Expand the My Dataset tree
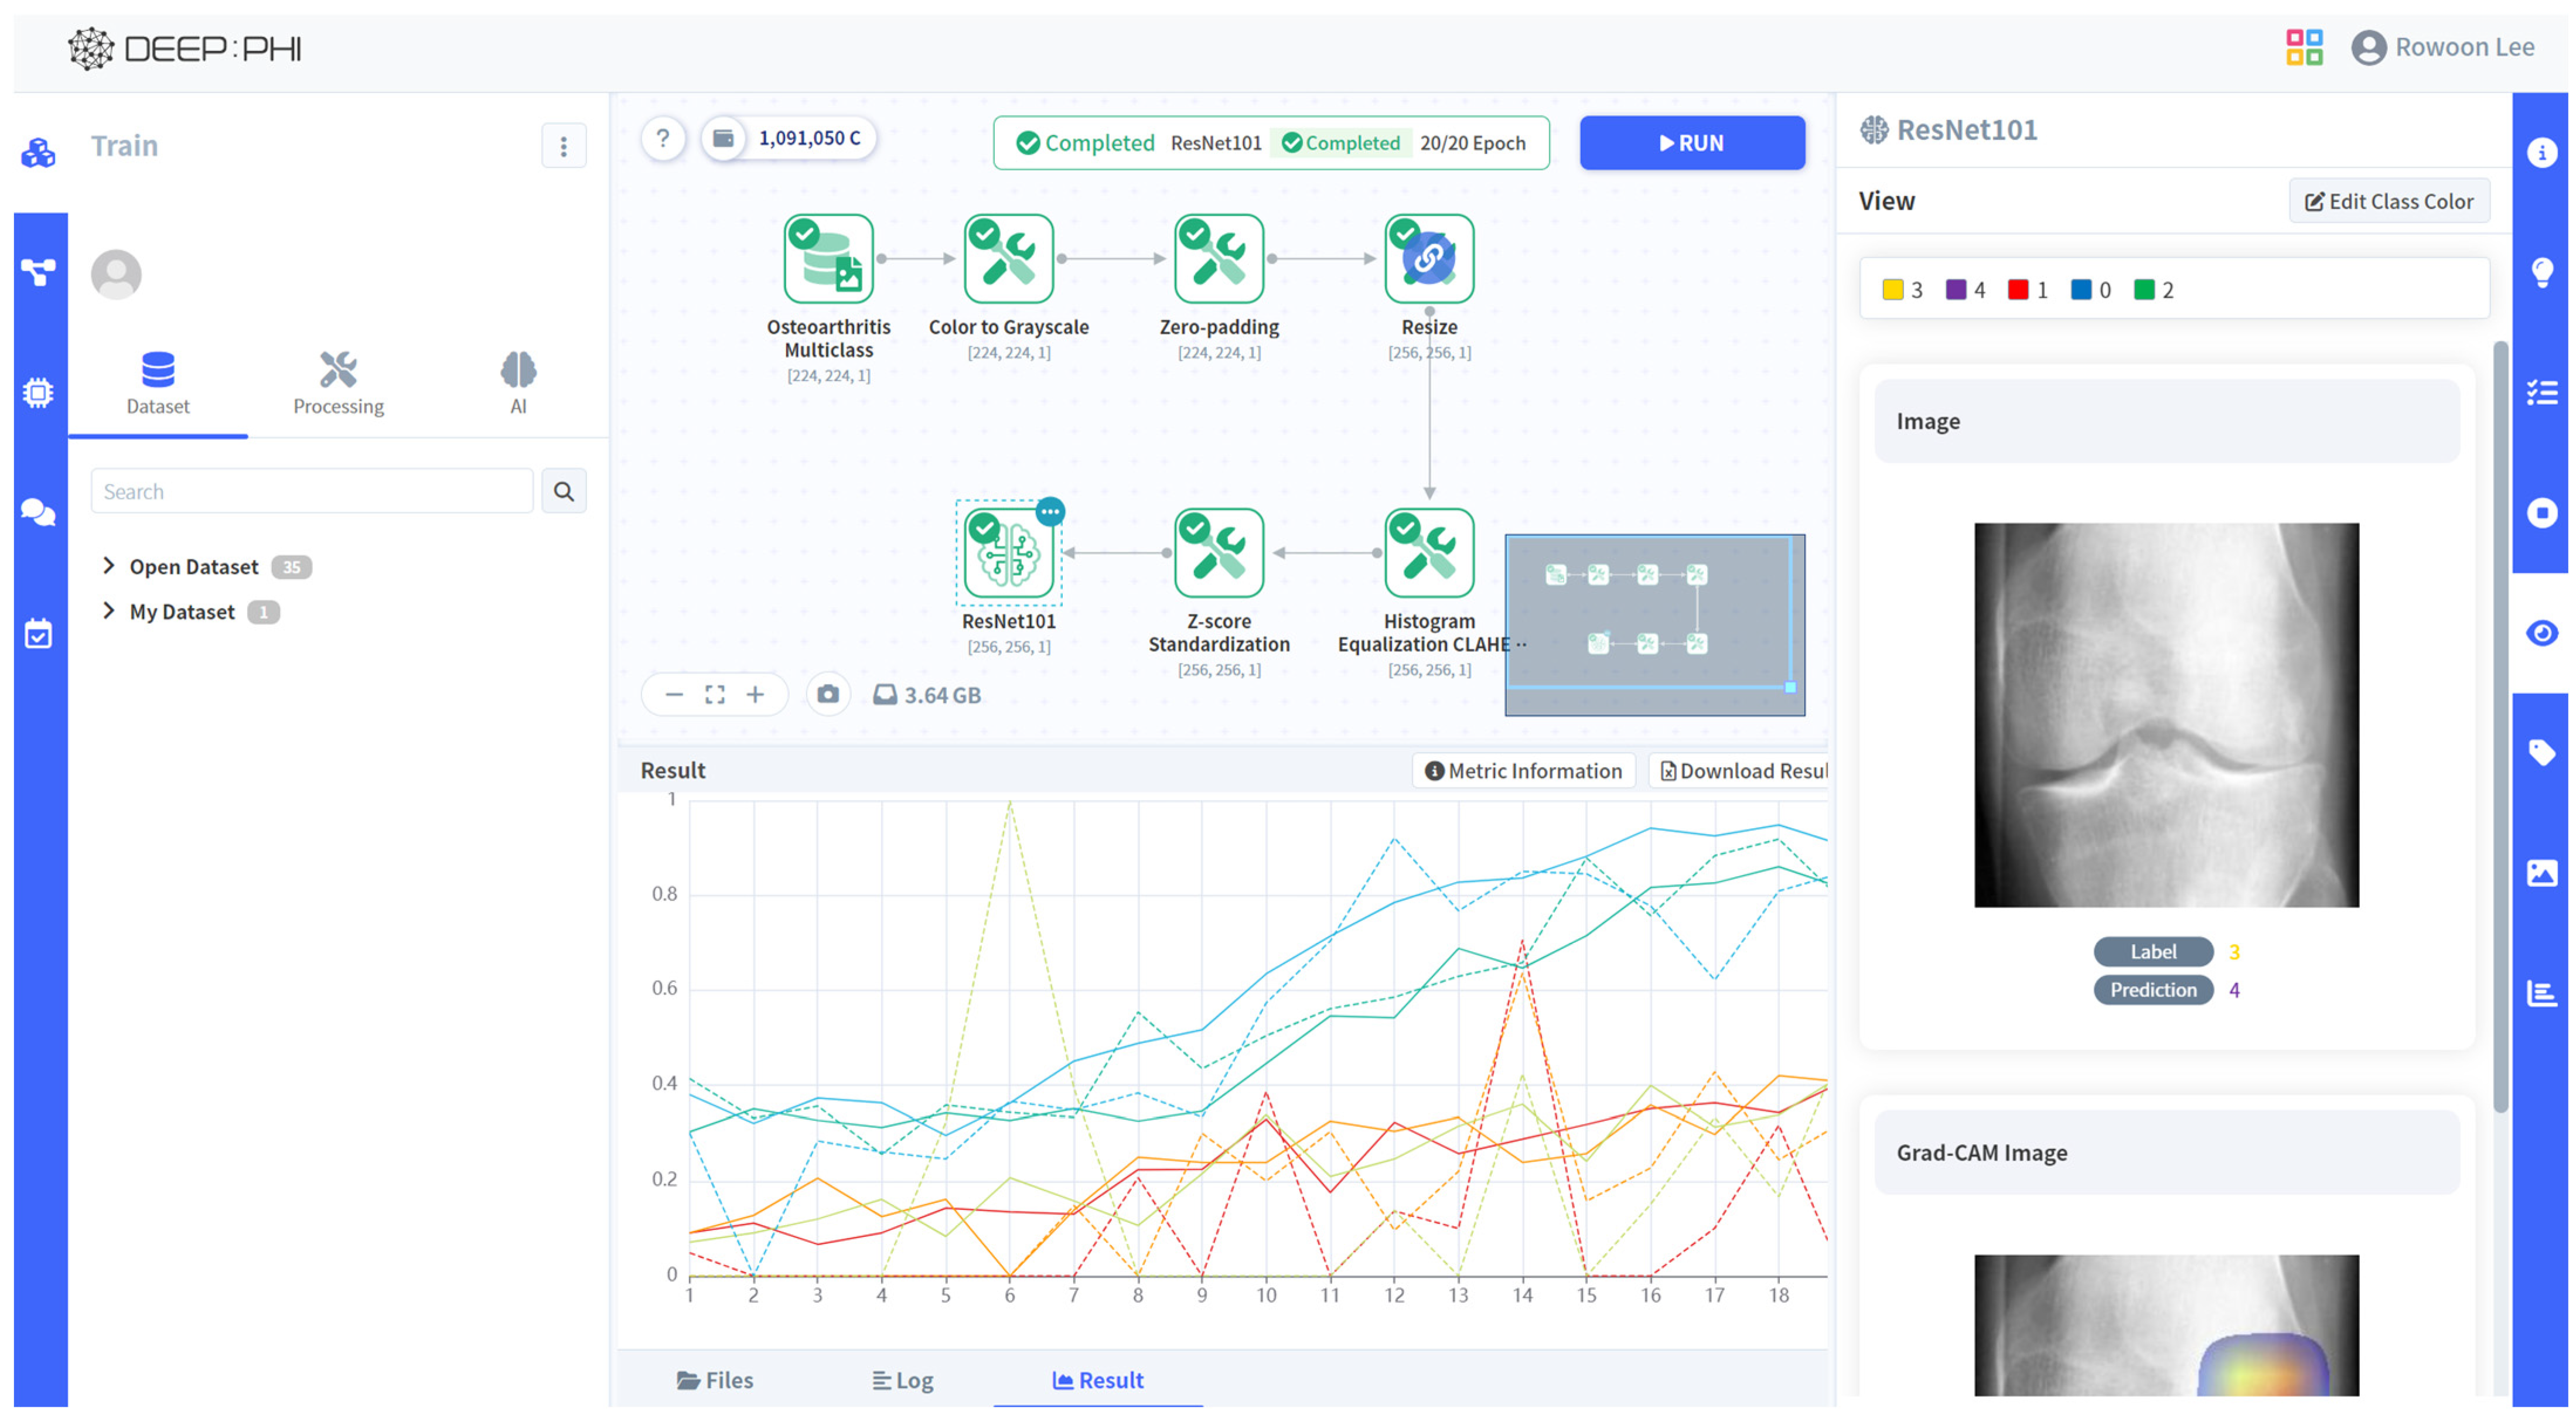Screen dimensions: 2576x1422 tap(109, 611)
